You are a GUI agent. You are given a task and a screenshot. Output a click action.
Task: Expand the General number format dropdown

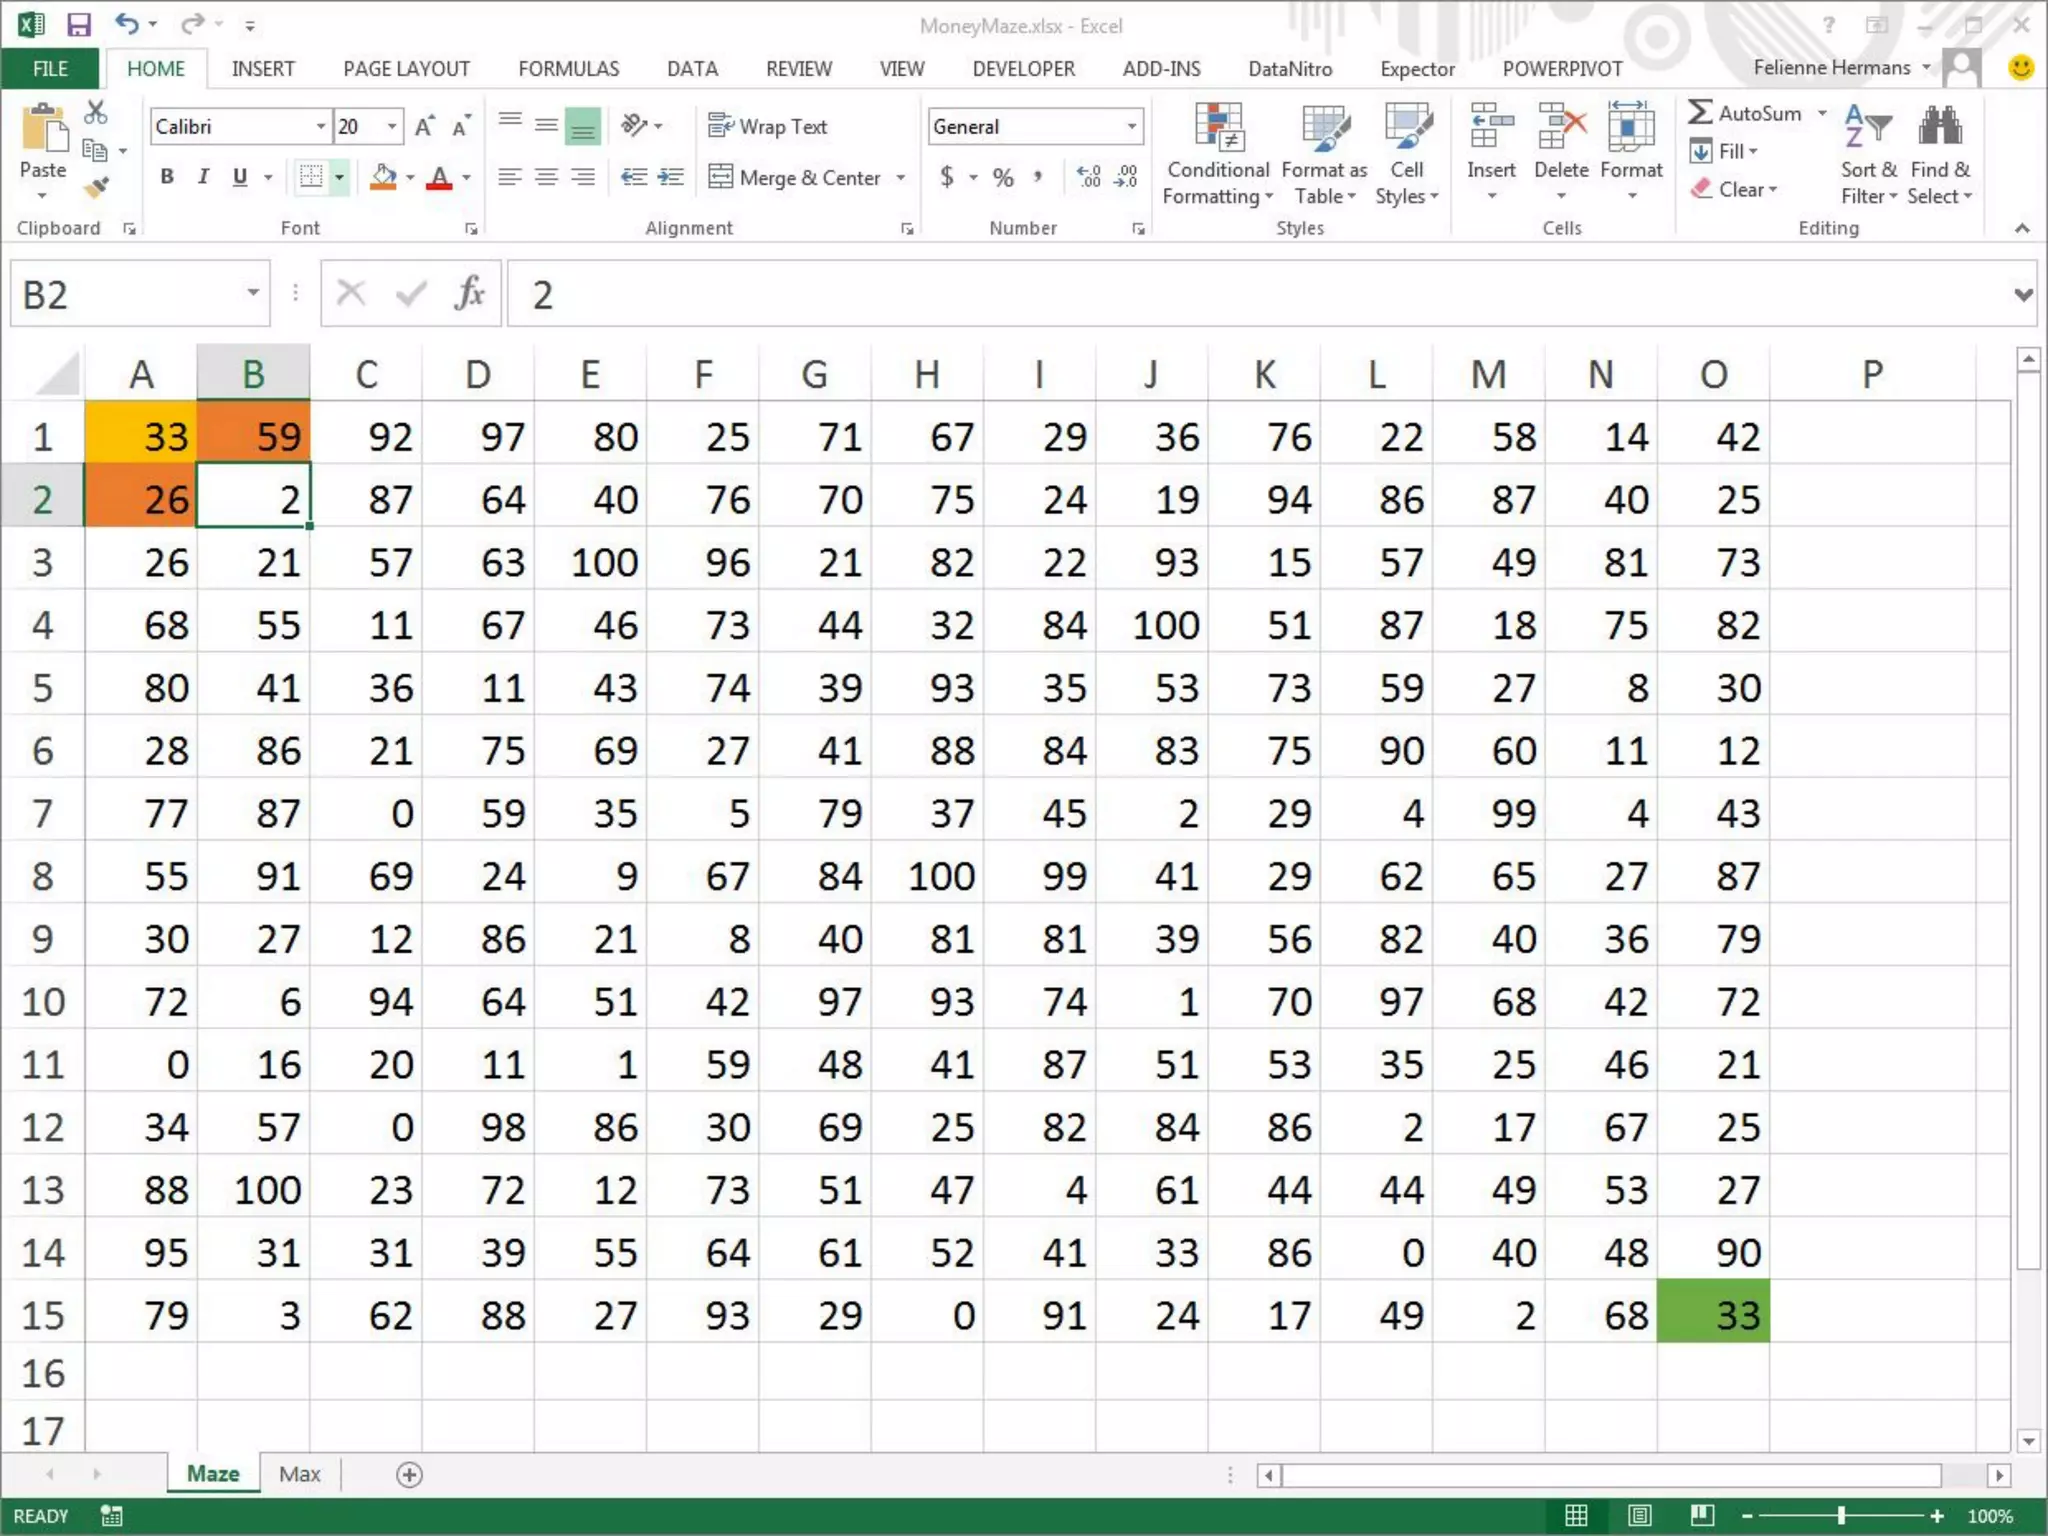pyautogui.click(x=1131, y=127)
